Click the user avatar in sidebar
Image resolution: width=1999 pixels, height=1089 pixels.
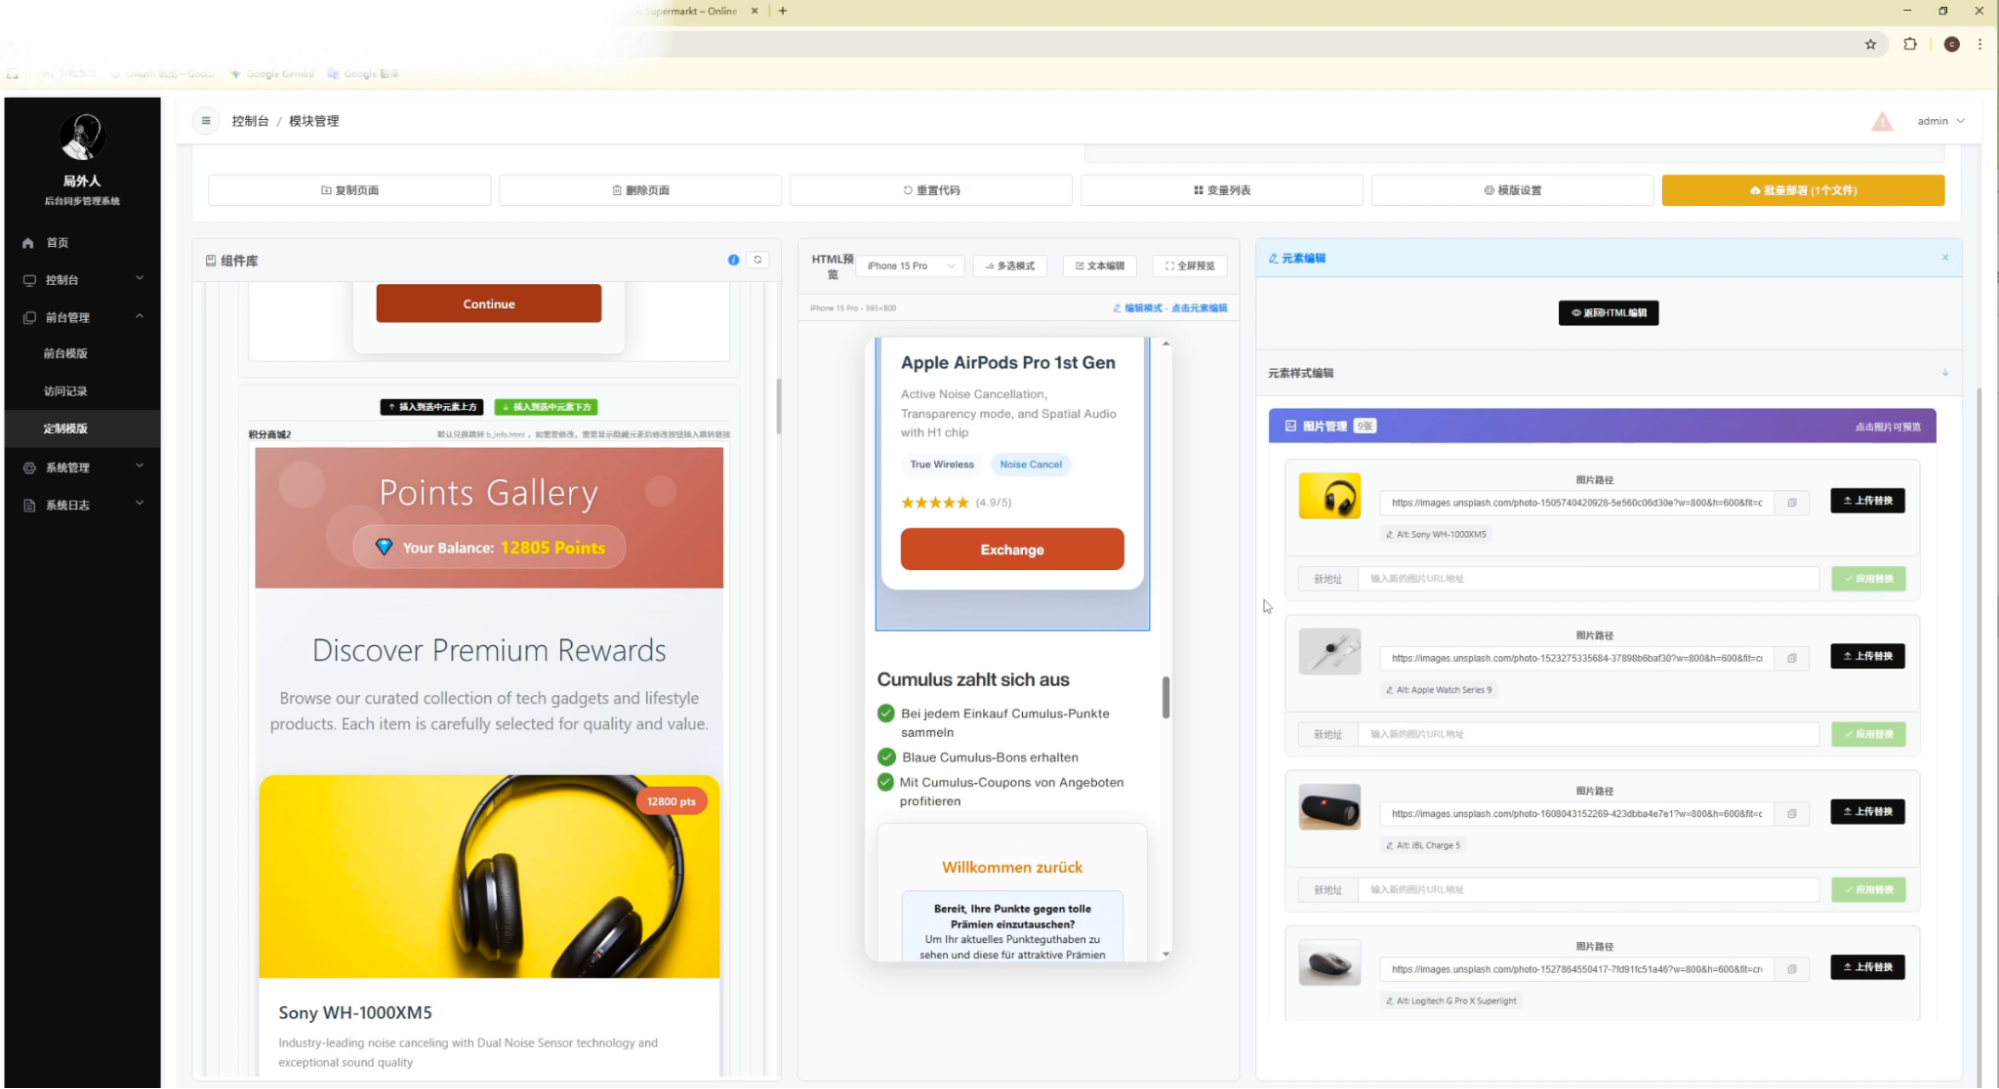(x=82, y=137)
